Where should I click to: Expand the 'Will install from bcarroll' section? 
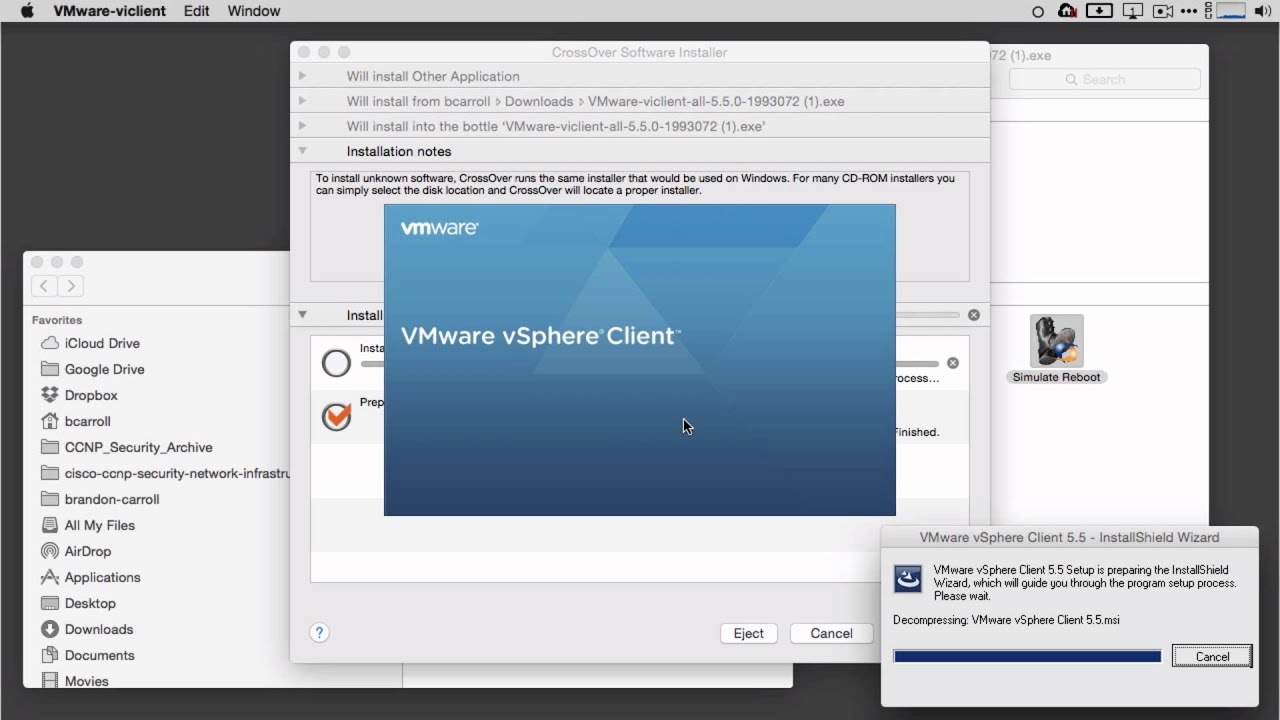(x=302, y=101)
